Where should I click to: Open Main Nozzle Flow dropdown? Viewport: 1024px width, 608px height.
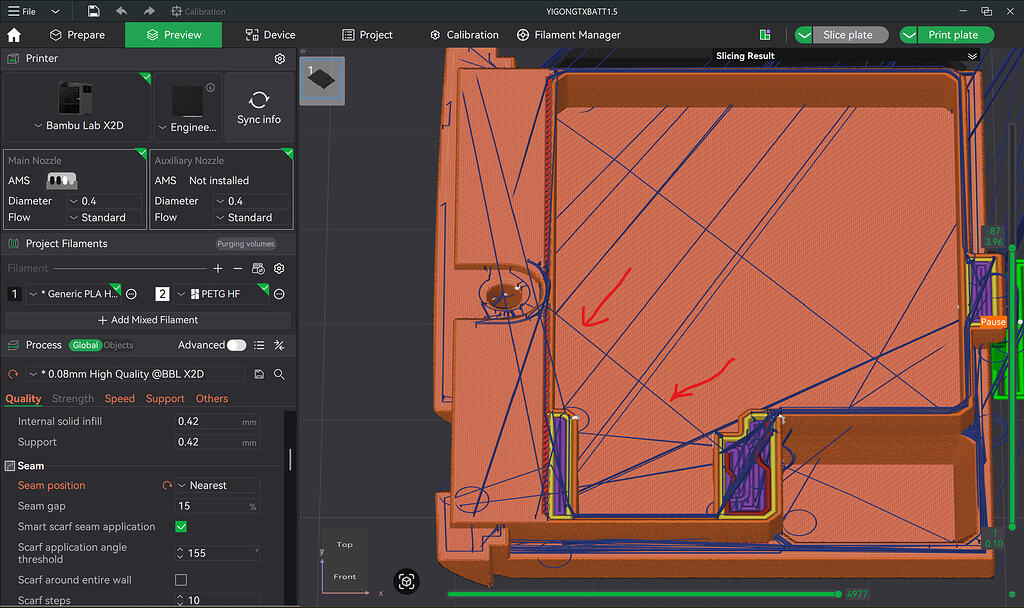point(104,217)
